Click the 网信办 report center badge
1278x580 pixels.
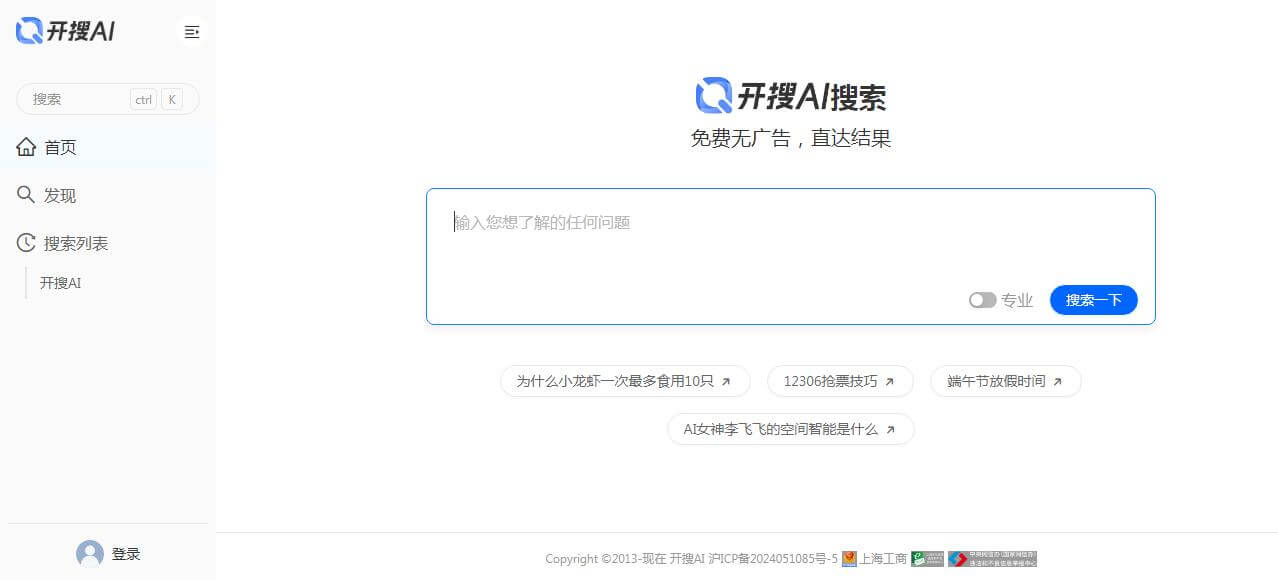click(993, 559)
